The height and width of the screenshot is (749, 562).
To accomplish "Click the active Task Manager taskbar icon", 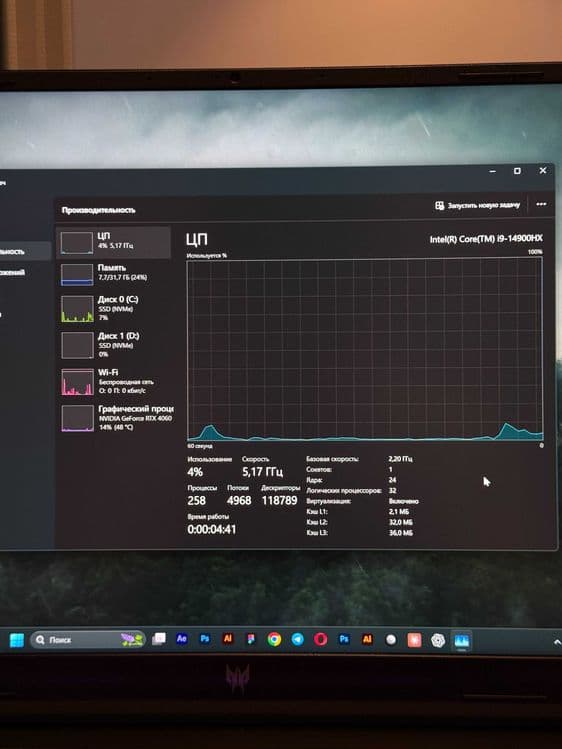I will 461,641.
